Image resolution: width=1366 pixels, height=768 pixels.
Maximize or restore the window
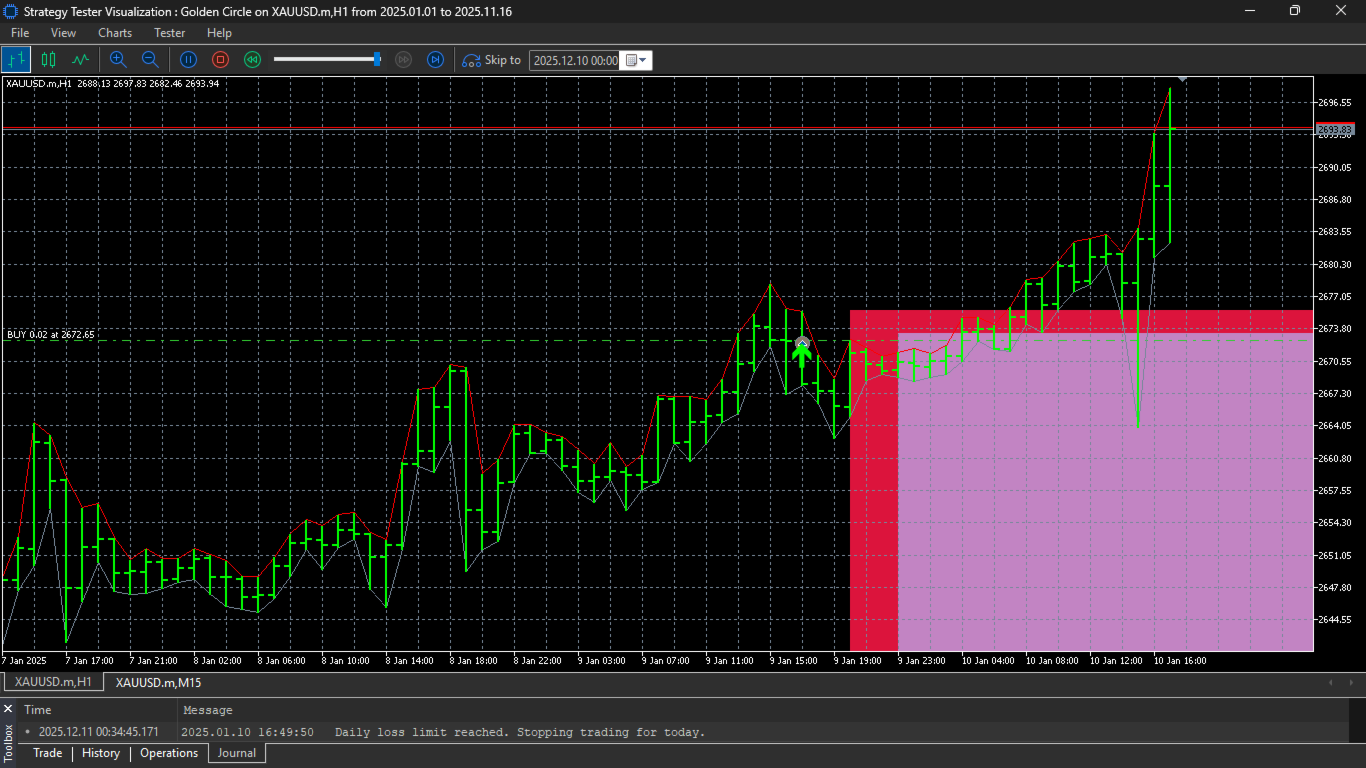[1294, 10]
